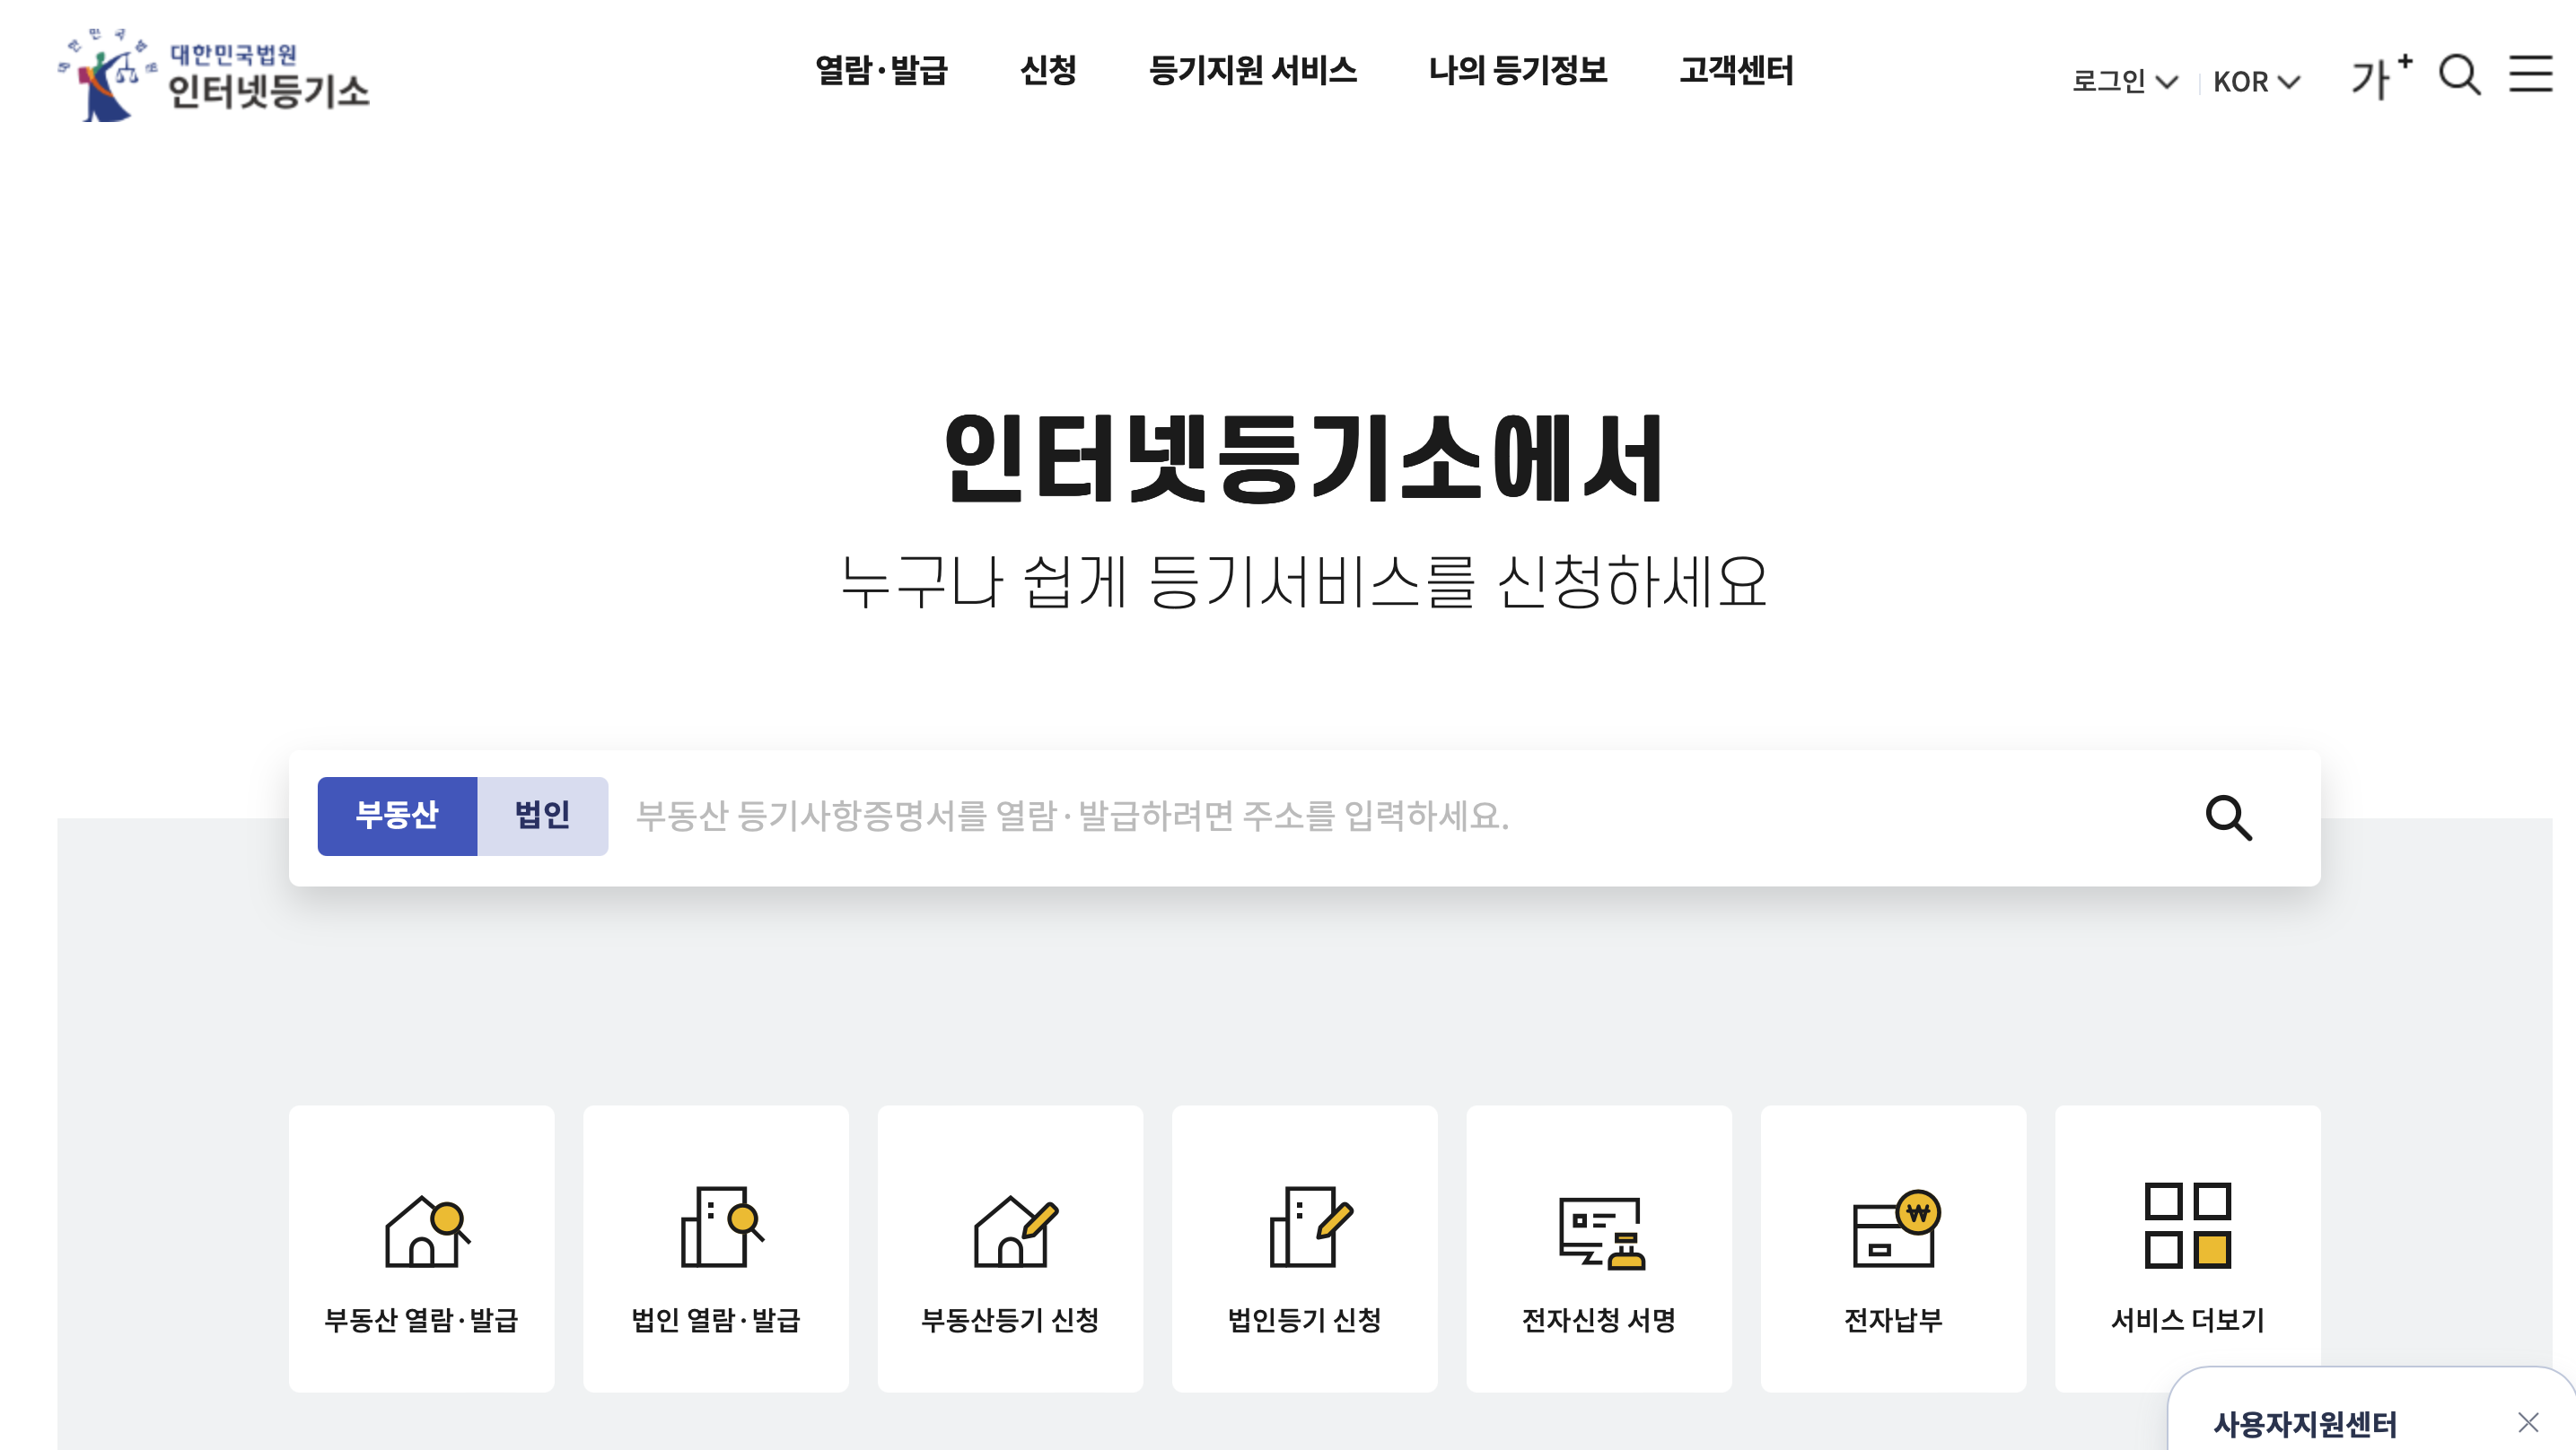2576x1450 pixels.
Task: Open the 열람·발급 menu
Action: click(x=881, y=70)
